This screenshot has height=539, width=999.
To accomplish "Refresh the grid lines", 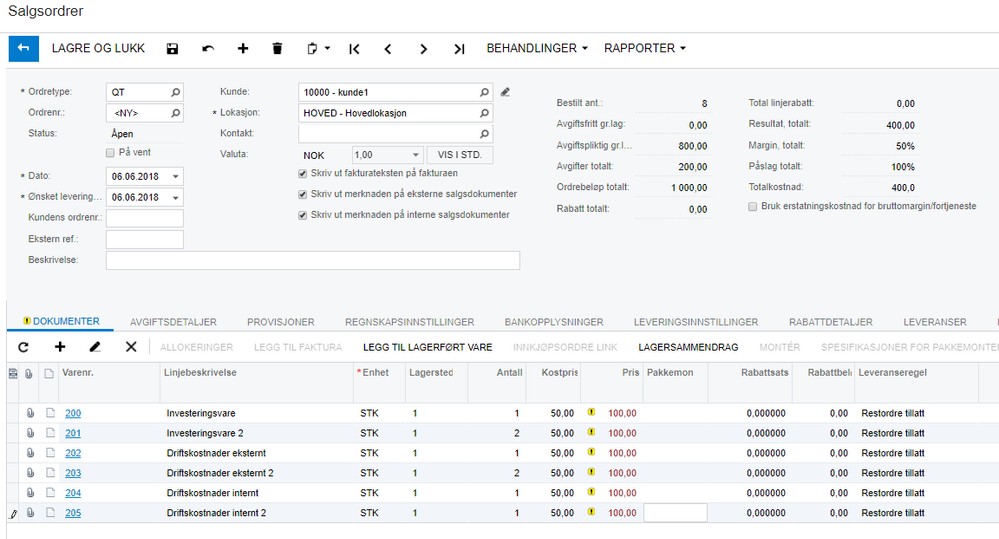I will pos(24,347).
